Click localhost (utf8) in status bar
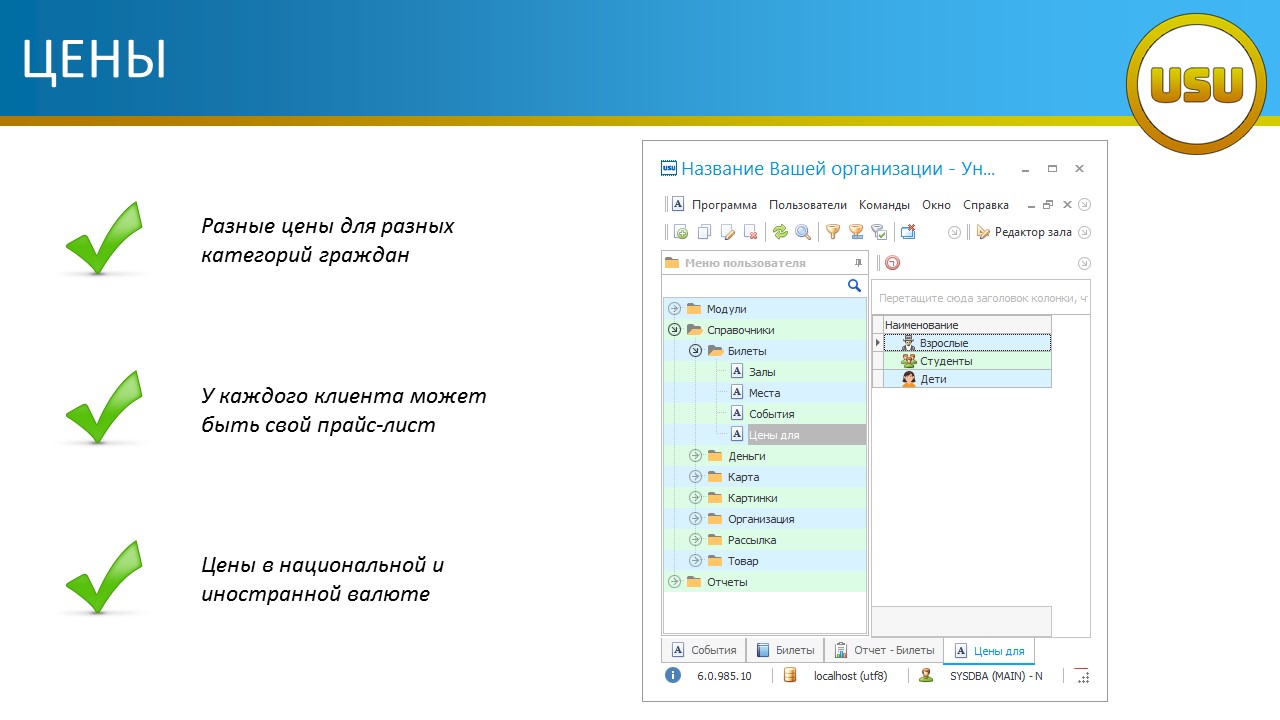 850,676
